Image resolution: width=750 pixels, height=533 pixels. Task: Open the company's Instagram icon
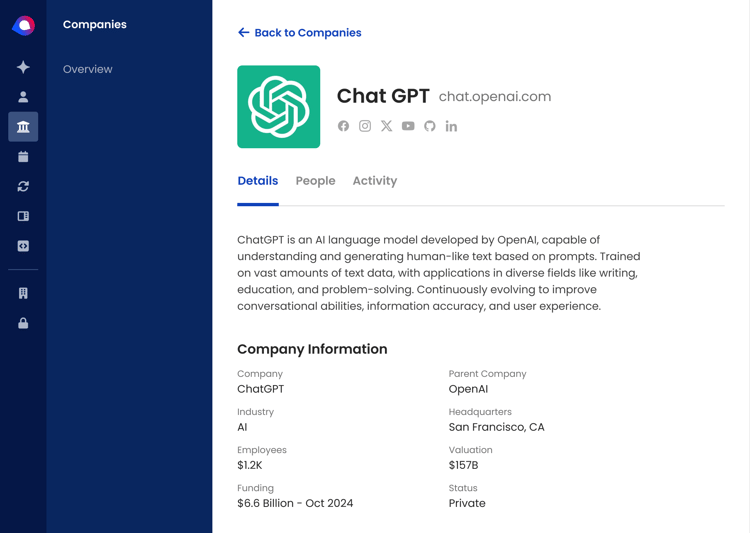tap(365, 126)
